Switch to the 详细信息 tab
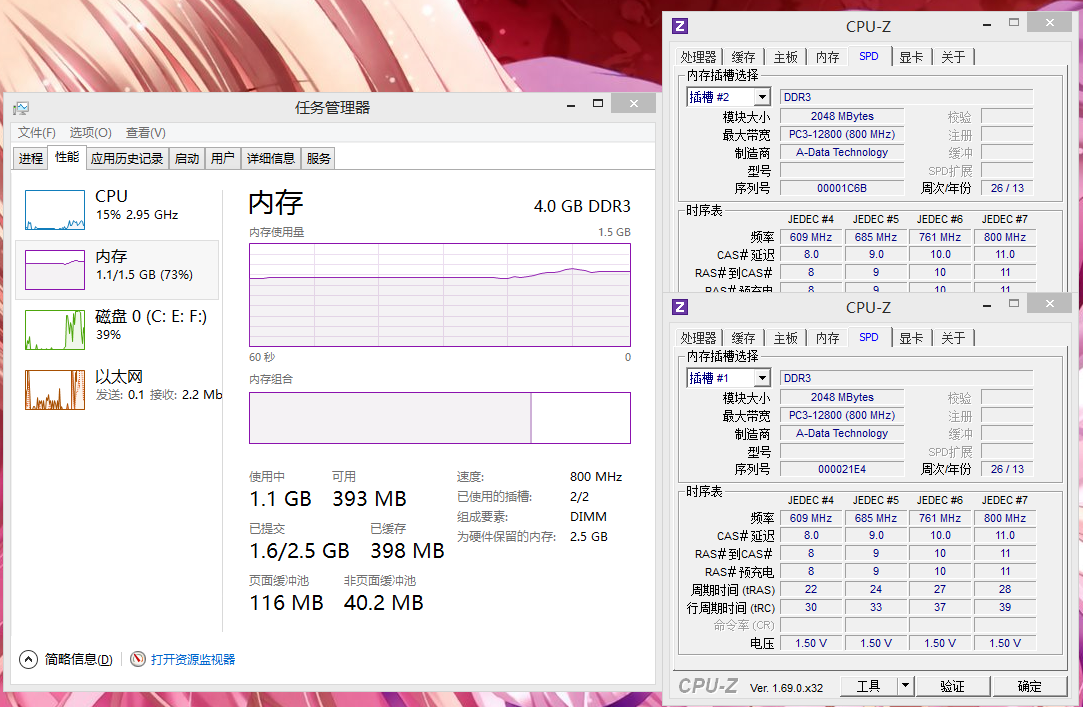This screenshot has width=1083, height=707. (x=271, y=158)
